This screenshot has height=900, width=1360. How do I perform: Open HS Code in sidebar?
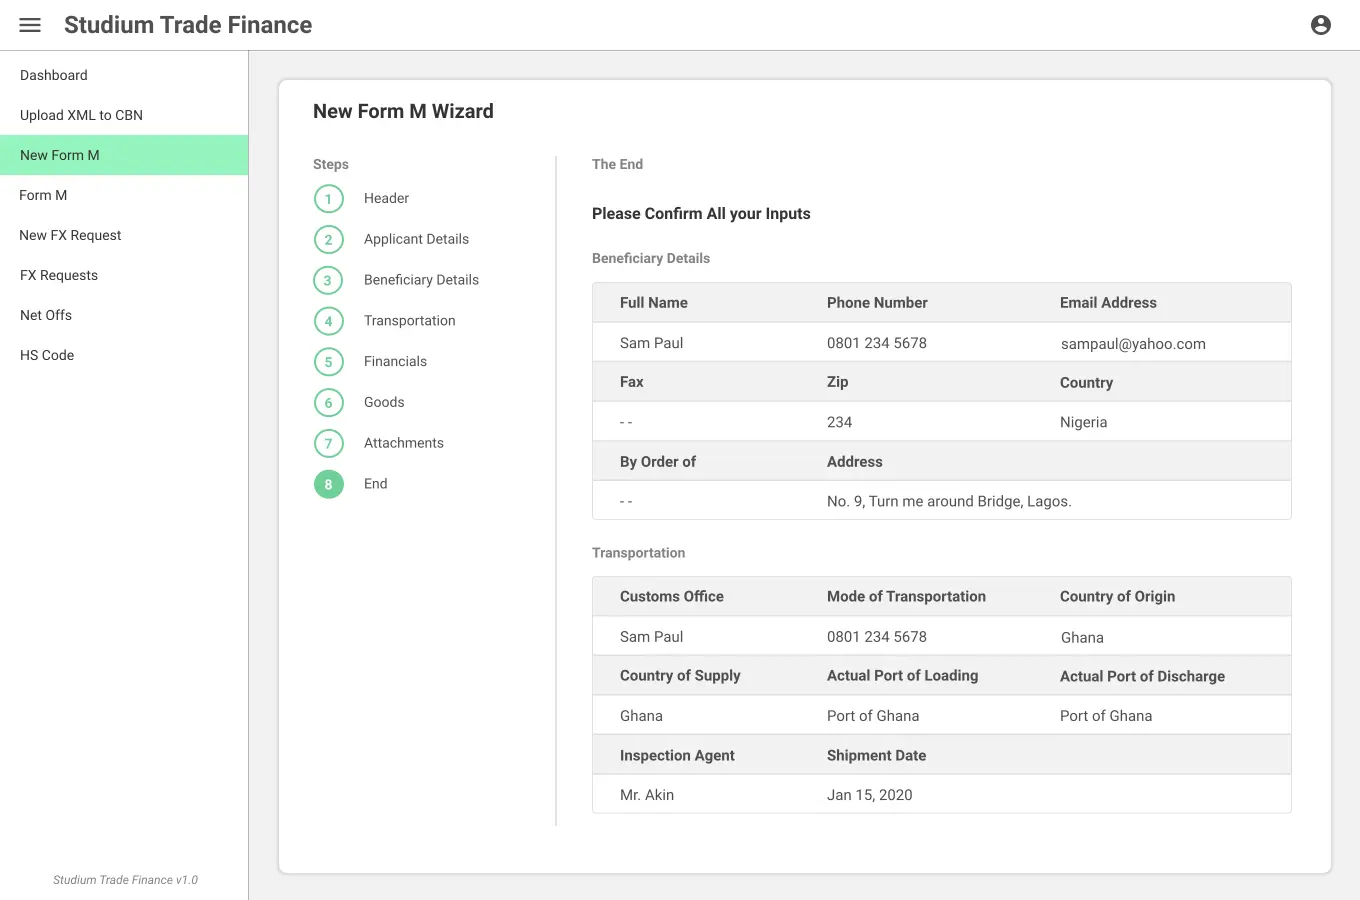[x=124, y=355]
